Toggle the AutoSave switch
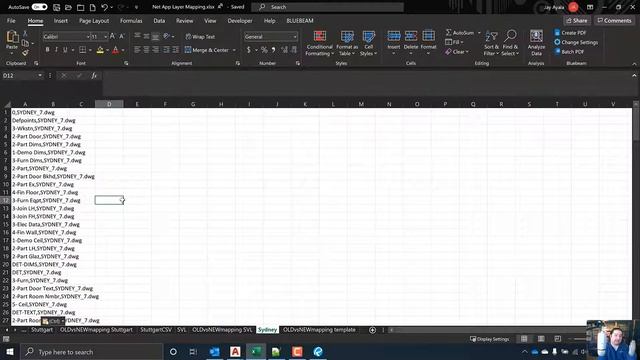640x360 pixels. [40, 7]
